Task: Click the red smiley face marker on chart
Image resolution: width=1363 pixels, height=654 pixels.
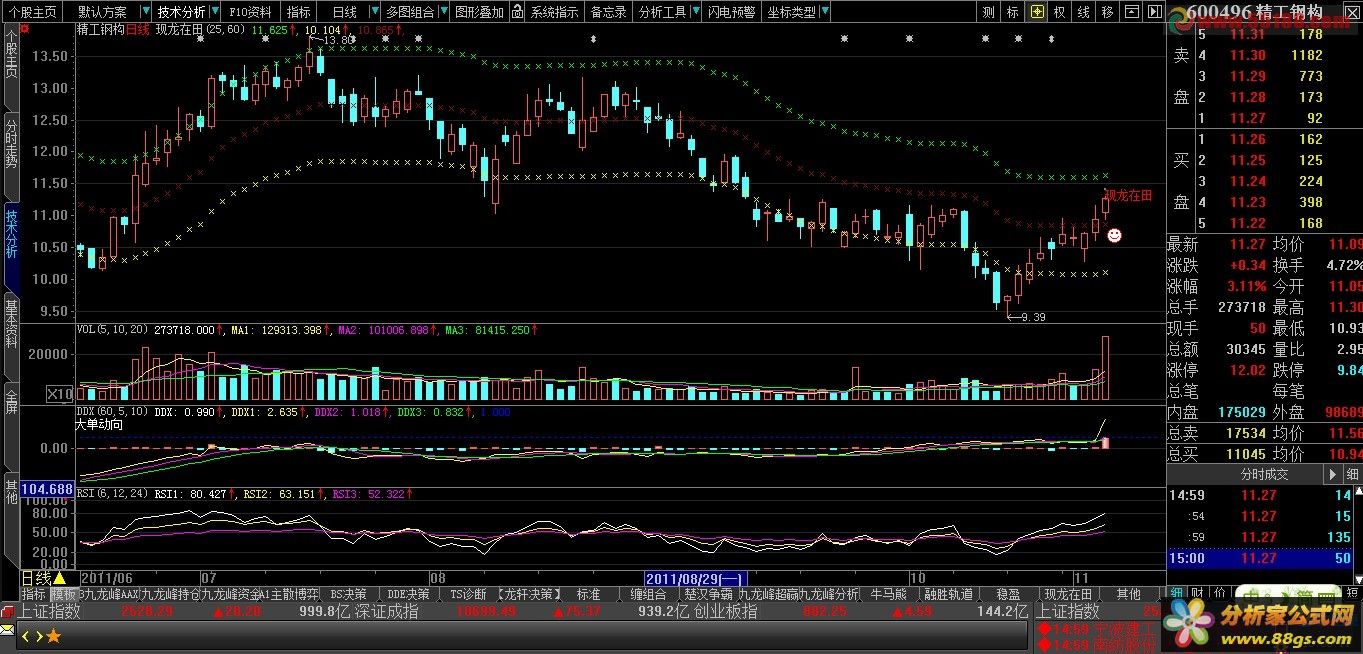Action: [1114, 235]
